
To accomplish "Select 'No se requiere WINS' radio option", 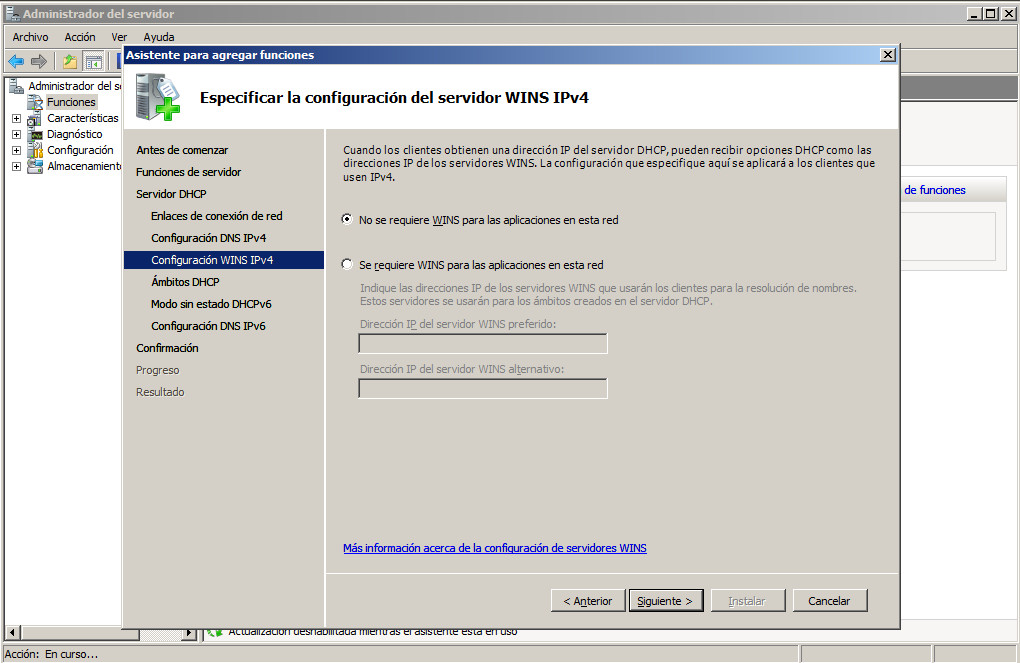I will click(x=347, y=220).
